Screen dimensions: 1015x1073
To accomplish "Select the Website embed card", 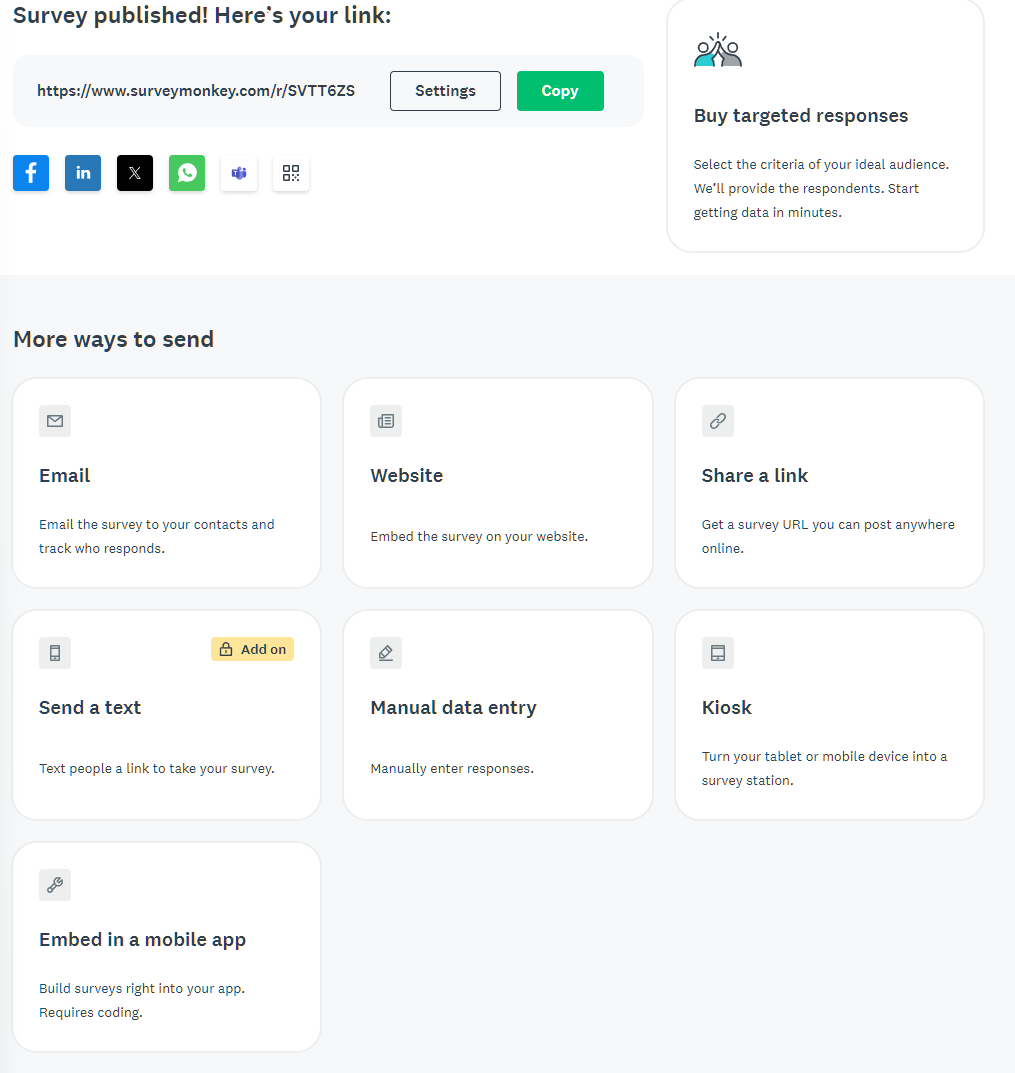I will pos(497,482).
